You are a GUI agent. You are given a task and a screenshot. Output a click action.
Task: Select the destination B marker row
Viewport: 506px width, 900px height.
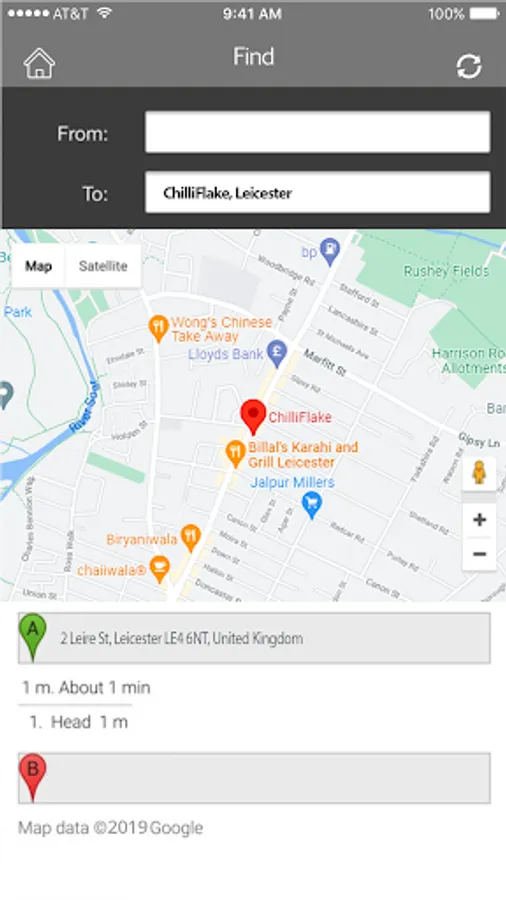pos(254,778)
